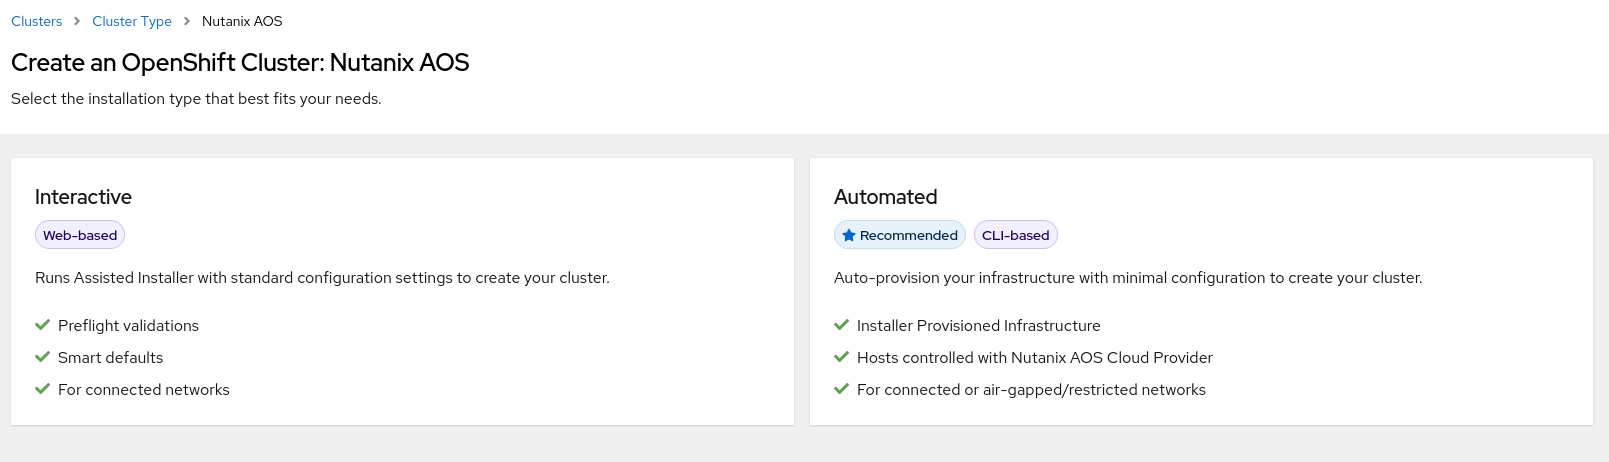The width and height of the screenshot is (1609, 462).
Task: Click the chevron before Nutanix AOS breadcrumb
Action: tap(187, 21)
